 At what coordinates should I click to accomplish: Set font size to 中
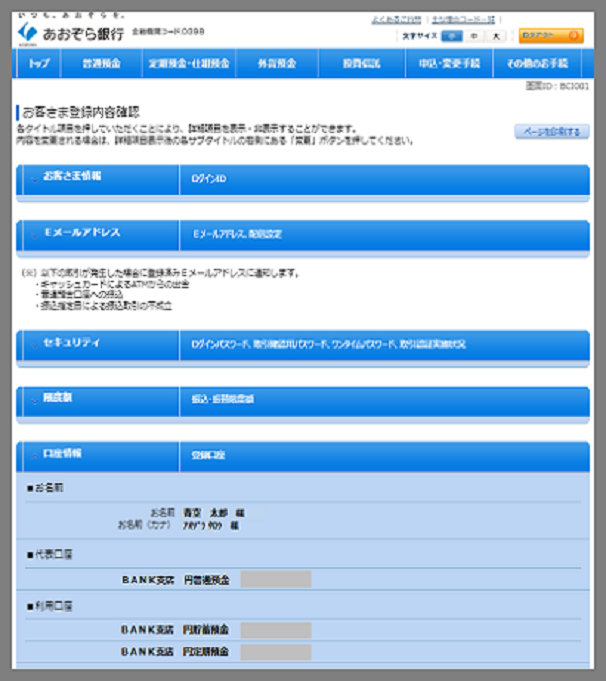coord(474,36)
